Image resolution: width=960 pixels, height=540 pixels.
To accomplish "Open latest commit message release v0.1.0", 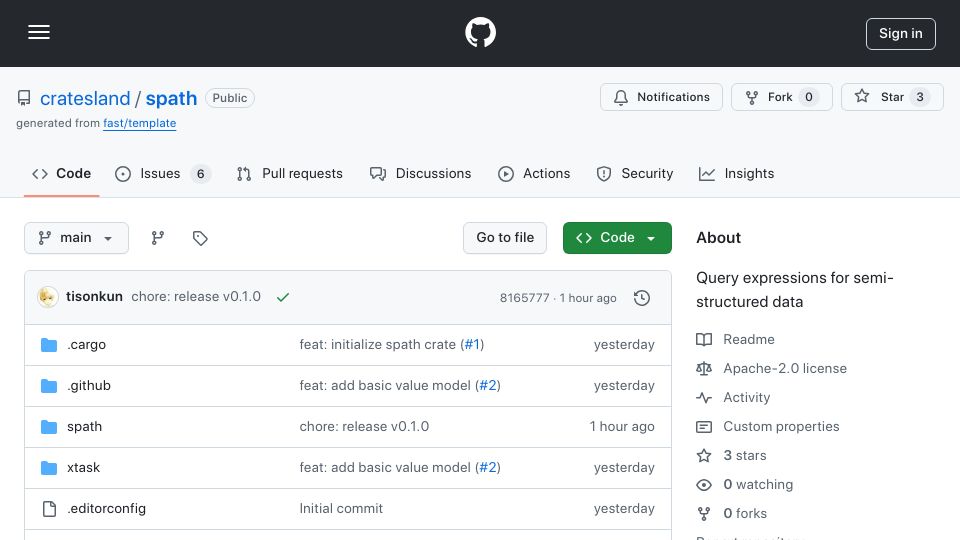I will 196,297.
